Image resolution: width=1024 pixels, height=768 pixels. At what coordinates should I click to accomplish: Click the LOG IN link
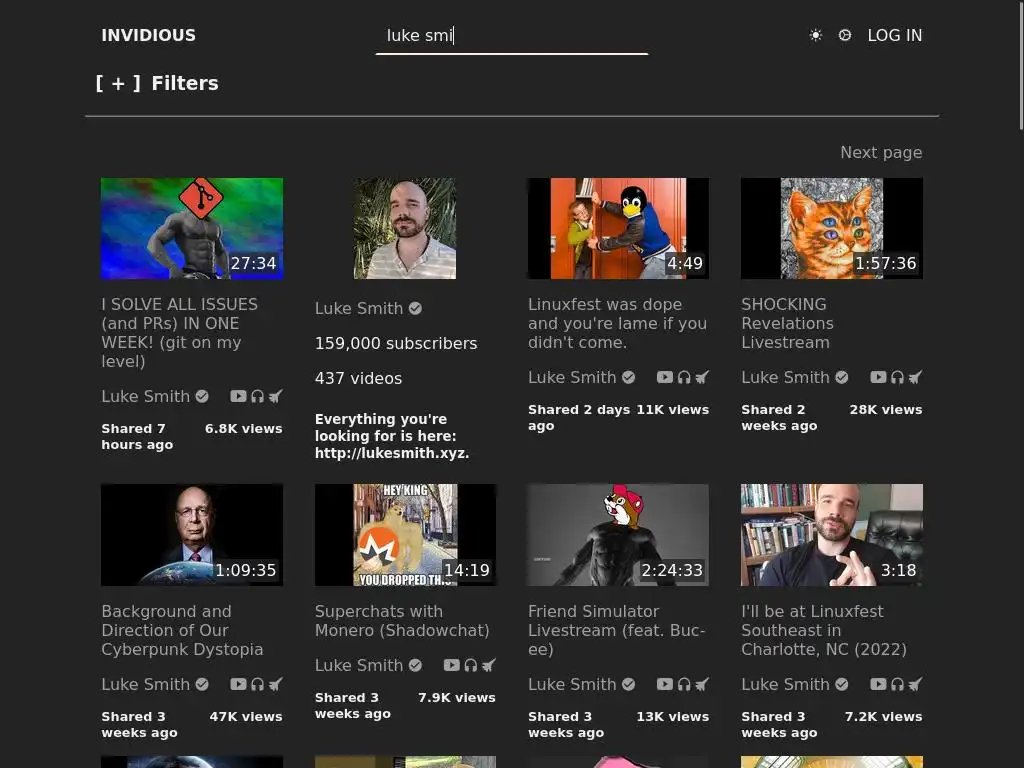(895, 35)
